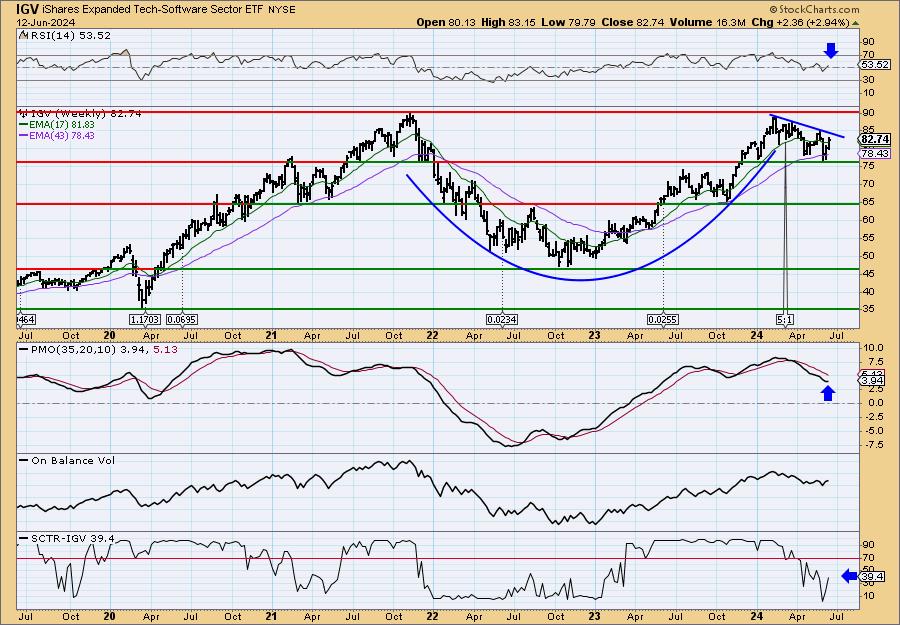Click the 82.74 price tag on right axis
The height and width of the screenshot is (625, 900).
tap(875, 139)
